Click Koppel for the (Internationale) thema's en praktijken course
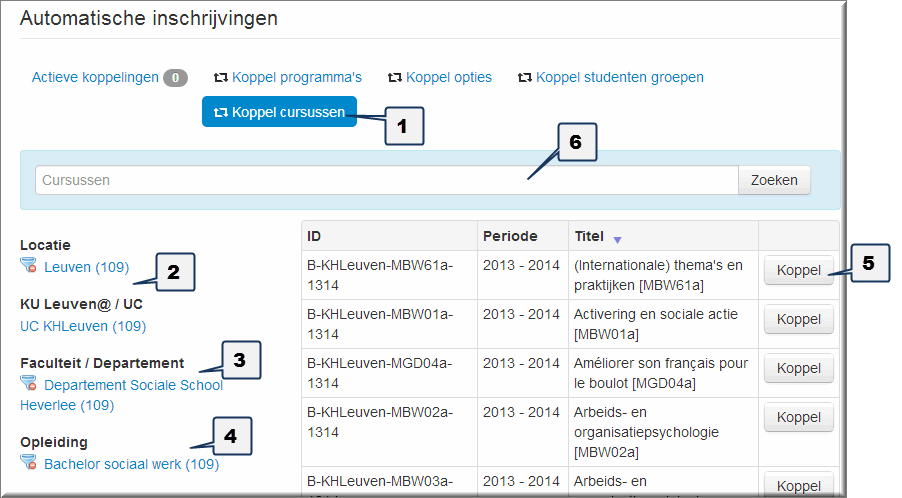The height and width of the screenshot is (498, 902). 798,270
